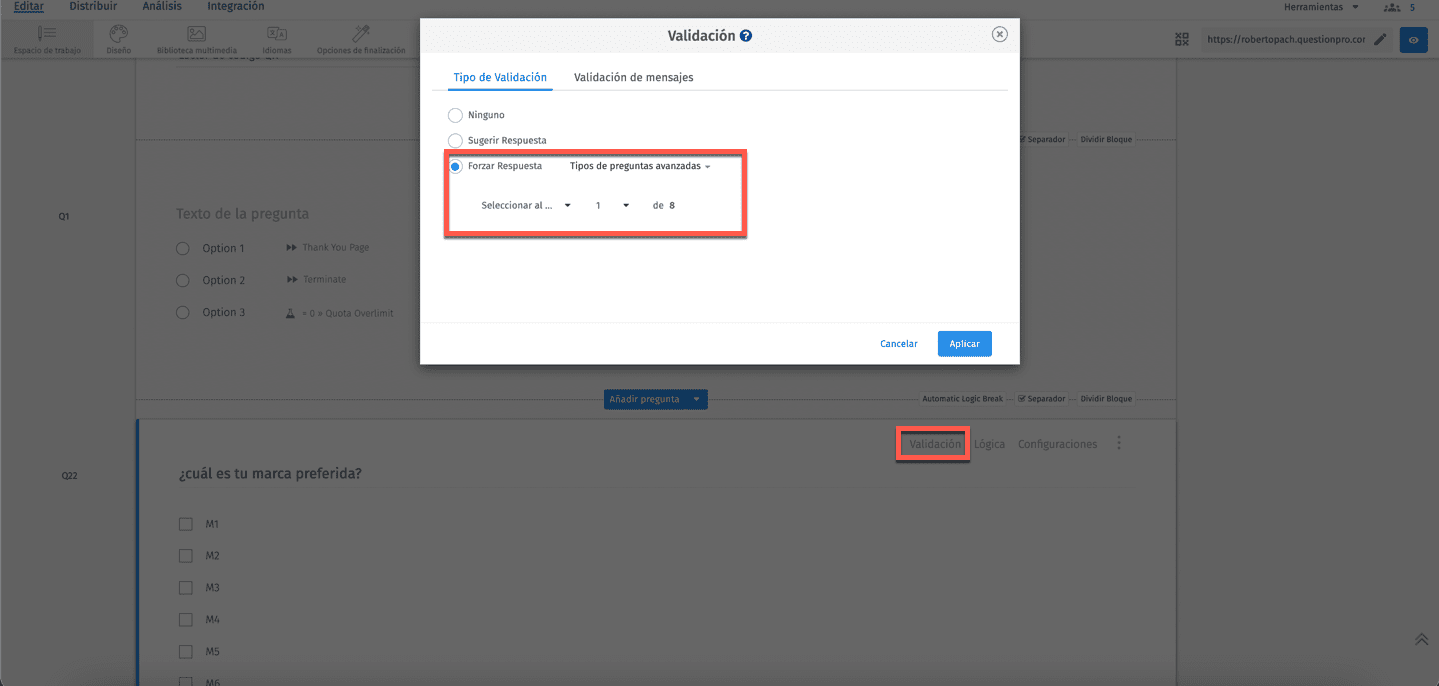Click the Terminate label on Option 2
Screen dimensions: 1439x686
click(325, 280)
